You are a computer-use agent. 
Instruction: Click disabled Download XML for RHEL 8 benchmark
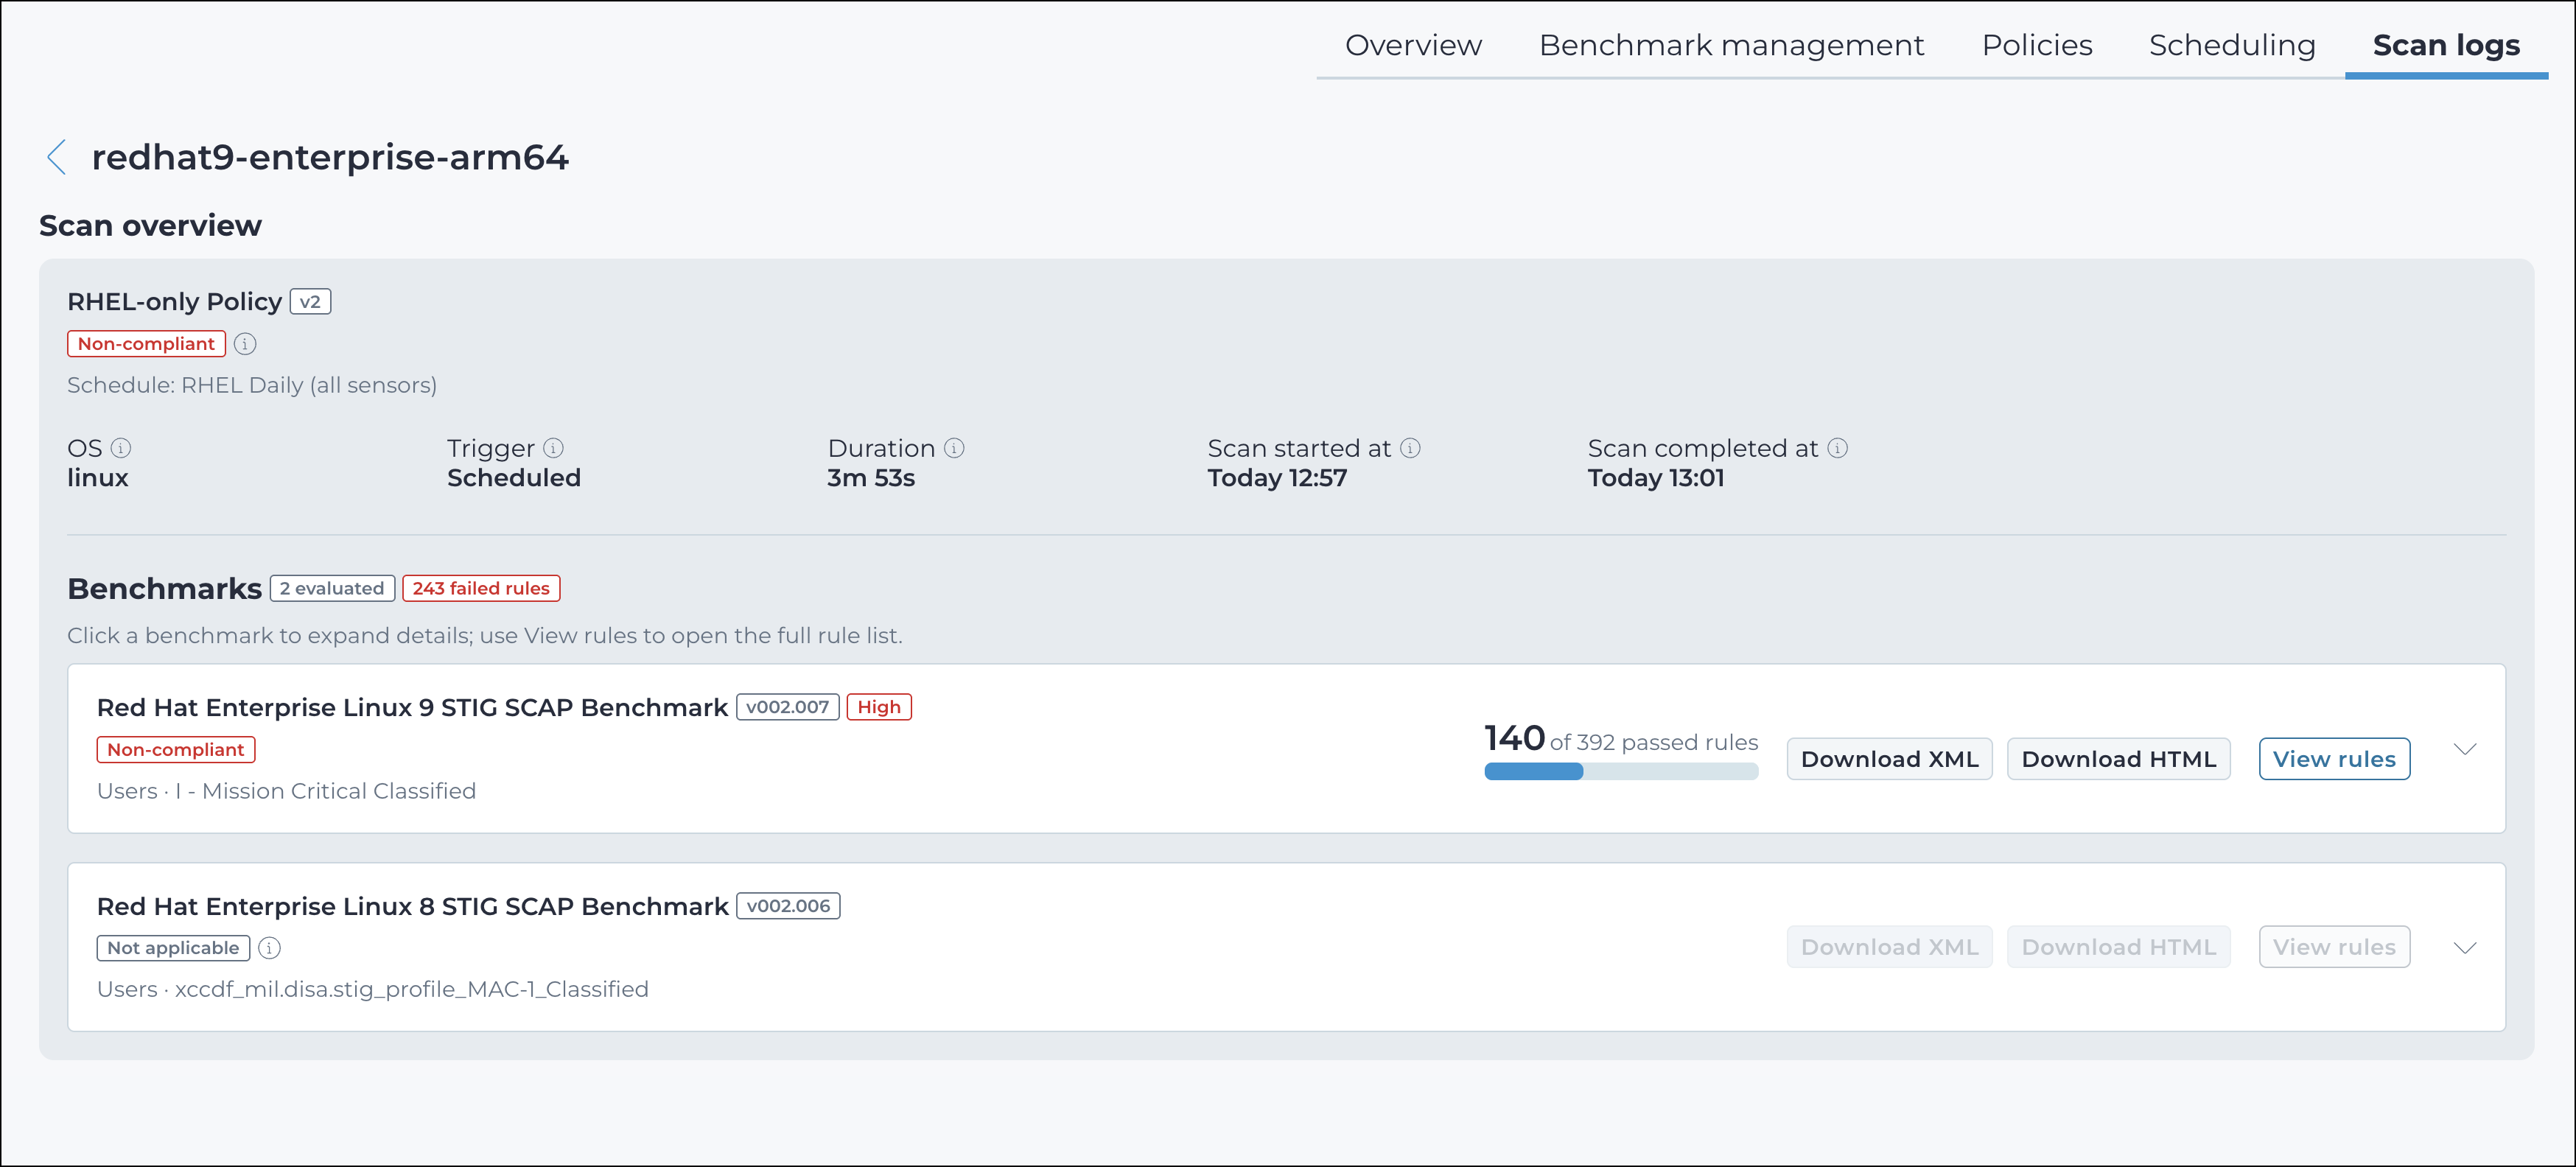pos(1889,947)
